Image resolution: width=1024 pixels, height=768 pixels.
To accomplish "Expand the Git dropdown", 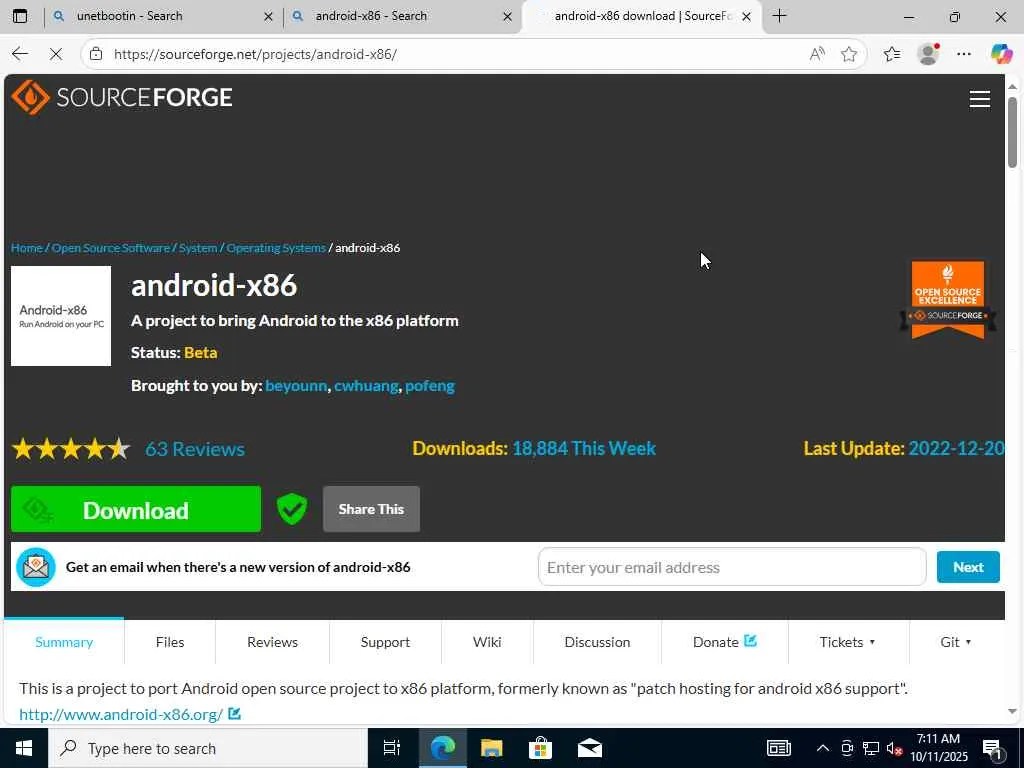I will coord(955,642).
